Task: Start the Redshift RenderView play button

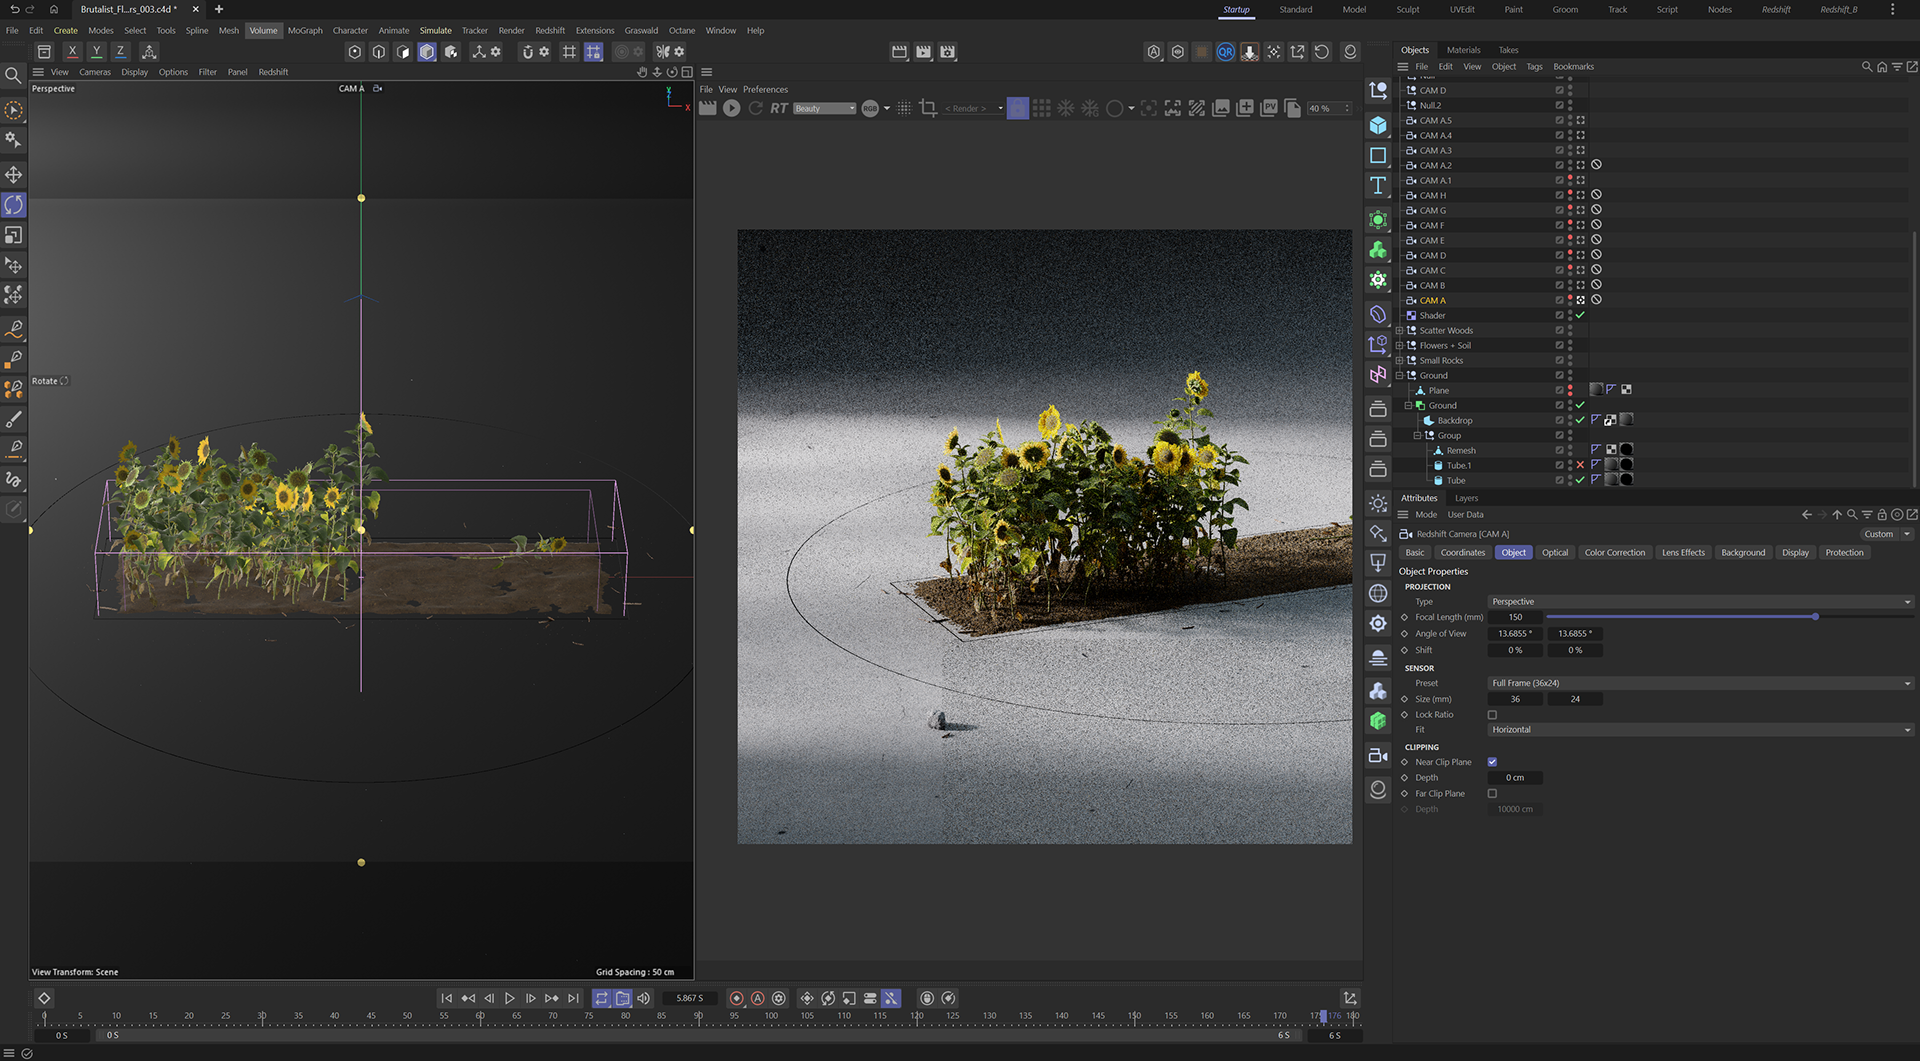Action: 732,108
